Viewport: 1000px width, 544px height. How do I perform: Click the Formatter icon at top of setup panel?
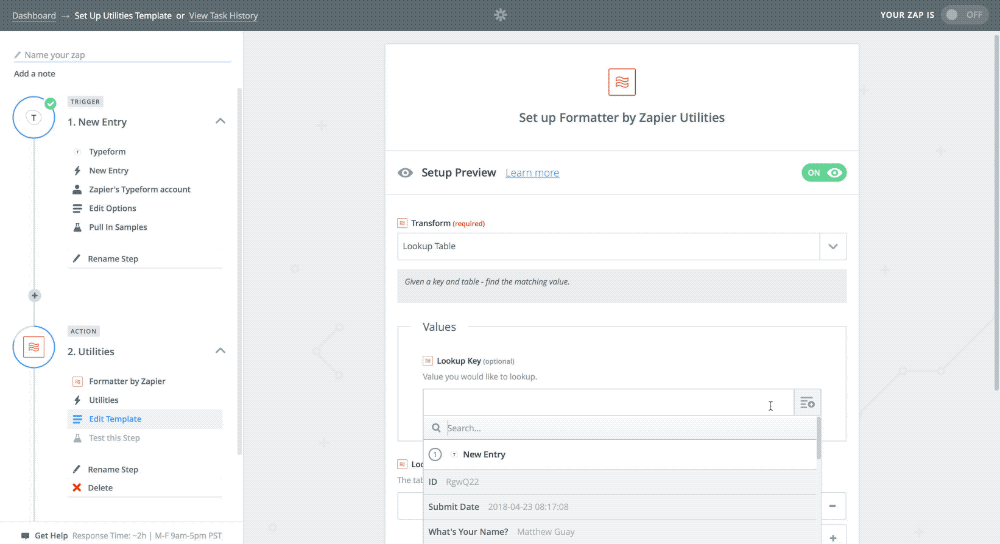pos(621,82)
